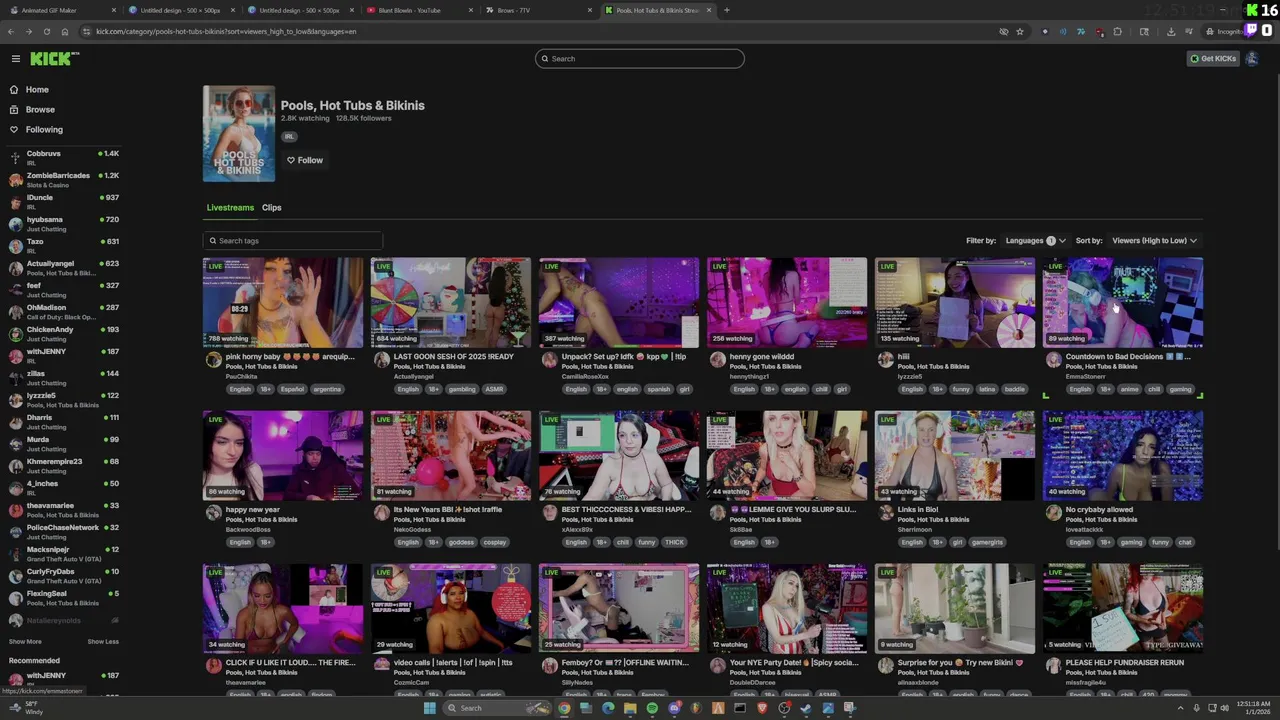Click PoliceChaseNetwork avatar in sidebar
Viewport: 1280px width, 720px height.
16,532
